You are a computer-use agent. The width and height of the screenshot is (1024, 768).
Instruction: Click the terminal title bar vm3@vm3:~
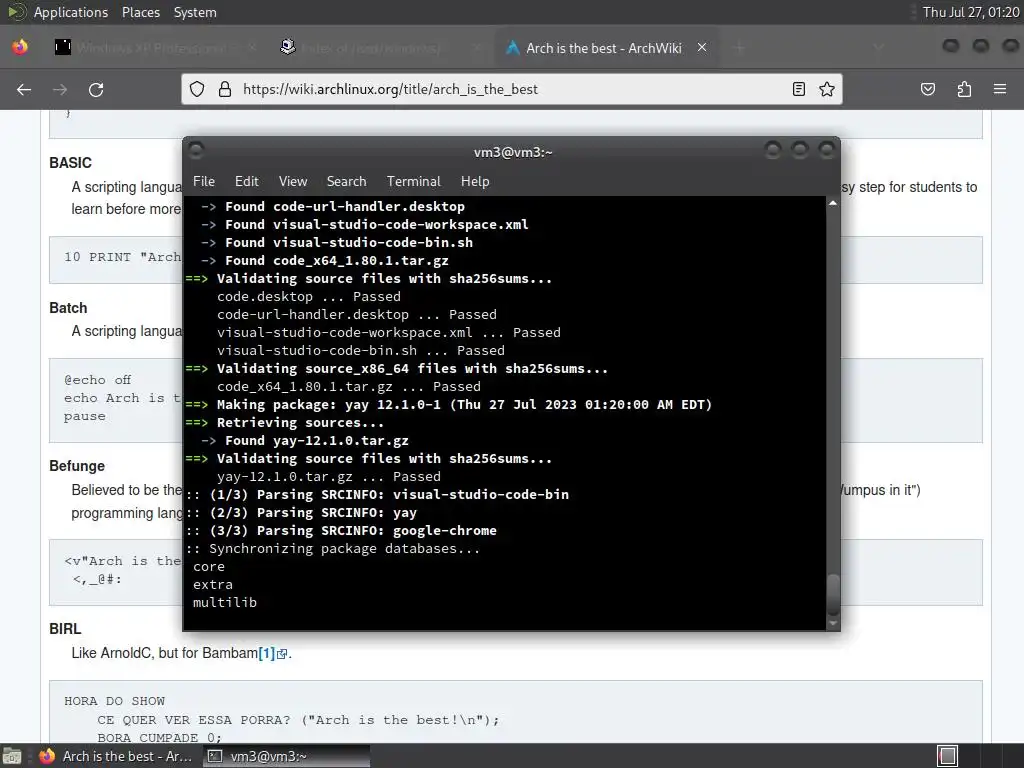click(x=513, y=152)
